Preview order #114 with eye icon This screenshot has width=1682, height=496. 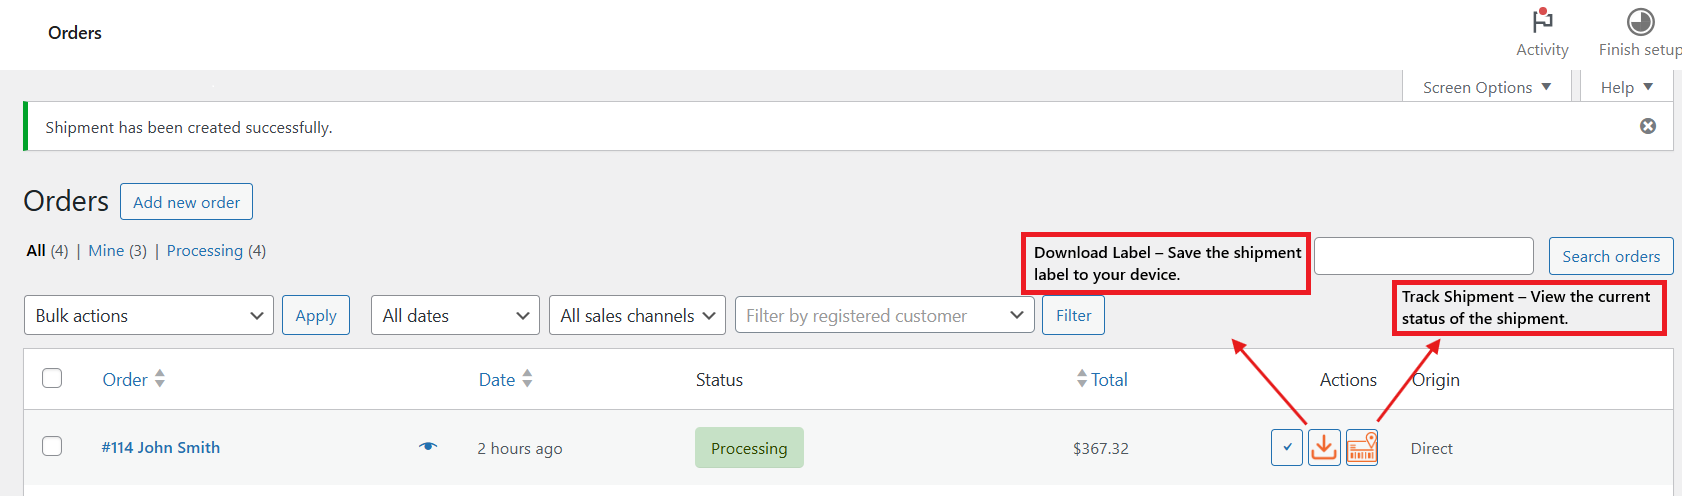(x=428, y=446)
